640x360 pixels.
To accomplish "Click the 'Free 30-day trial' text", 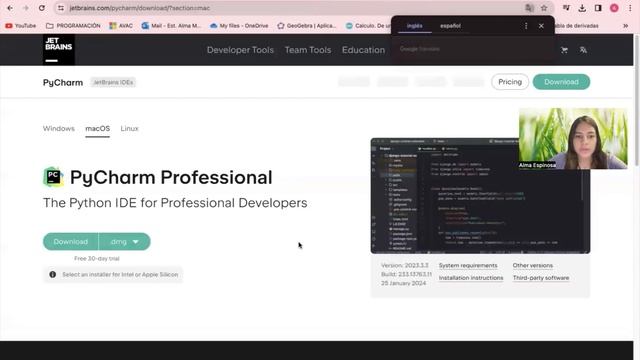I will click(x=97, y=258).
